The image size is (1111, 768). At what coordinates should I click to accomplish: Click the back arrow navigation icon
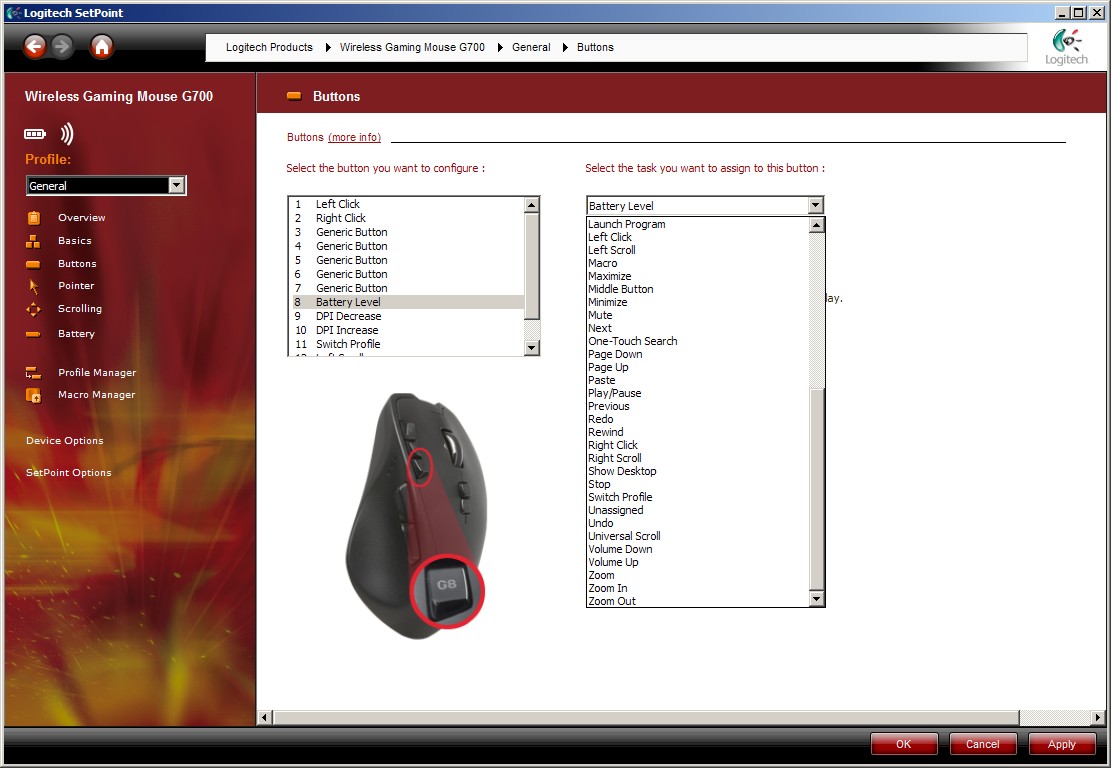point(36,46)
